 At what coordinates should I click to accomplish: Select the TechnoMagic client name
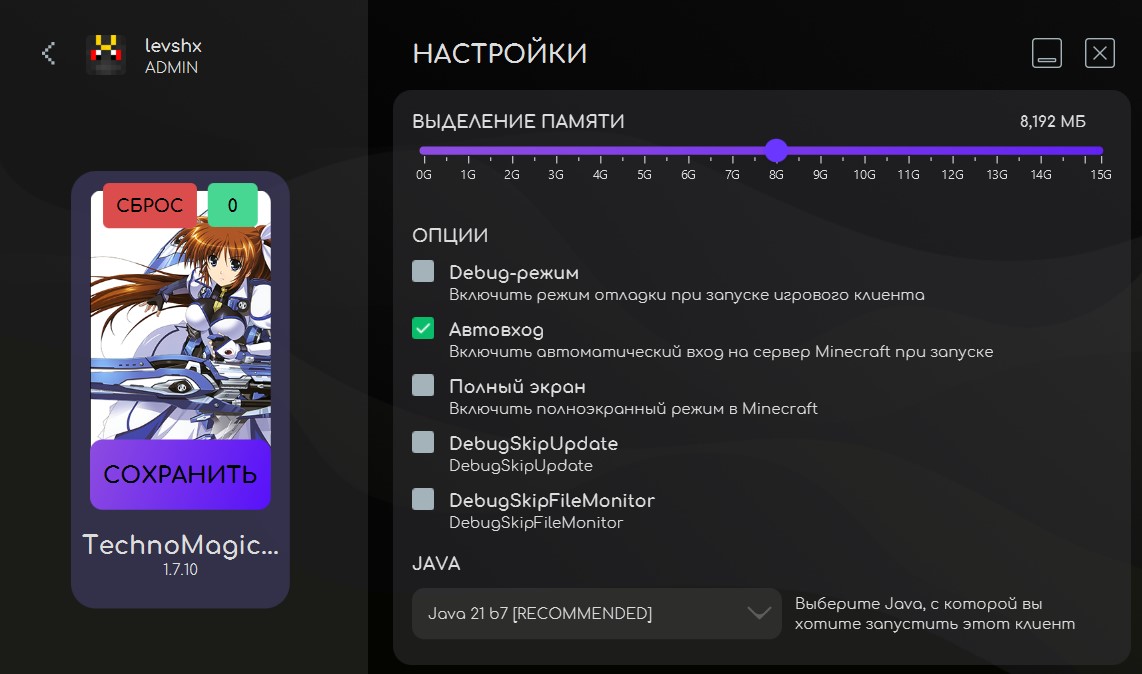pos(181,545)
